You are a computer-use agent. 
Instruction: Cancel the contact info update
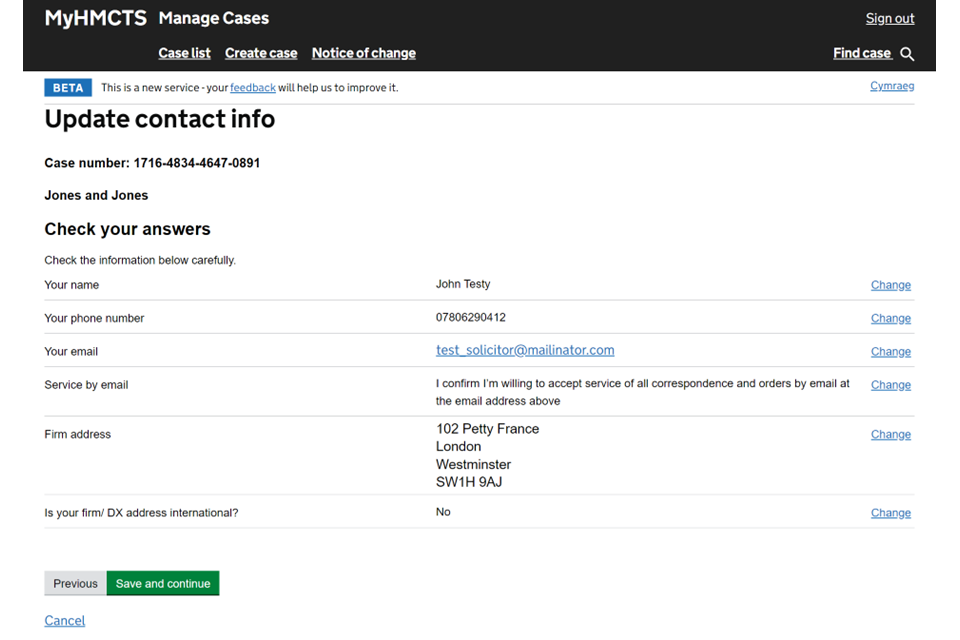click(65, 621)
